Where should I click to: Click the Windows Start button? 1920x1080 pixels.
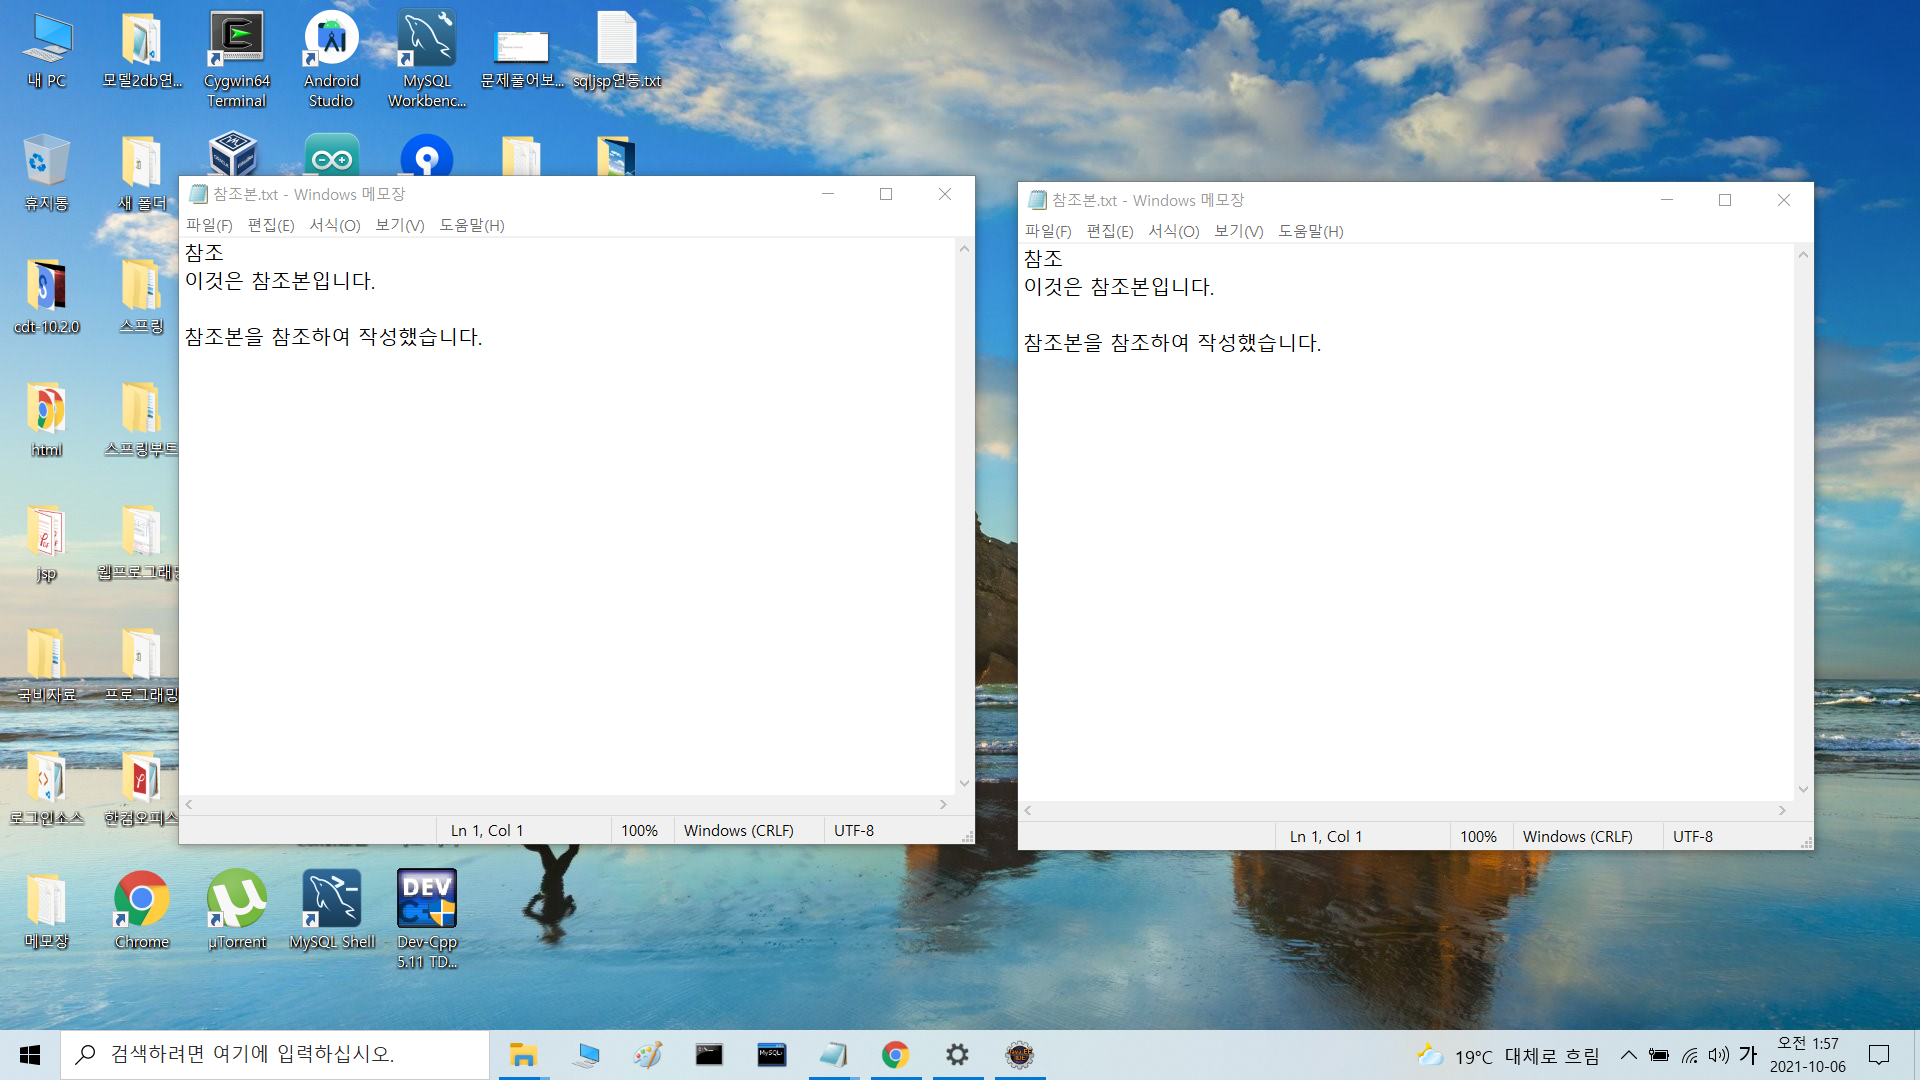[30, 1055]
